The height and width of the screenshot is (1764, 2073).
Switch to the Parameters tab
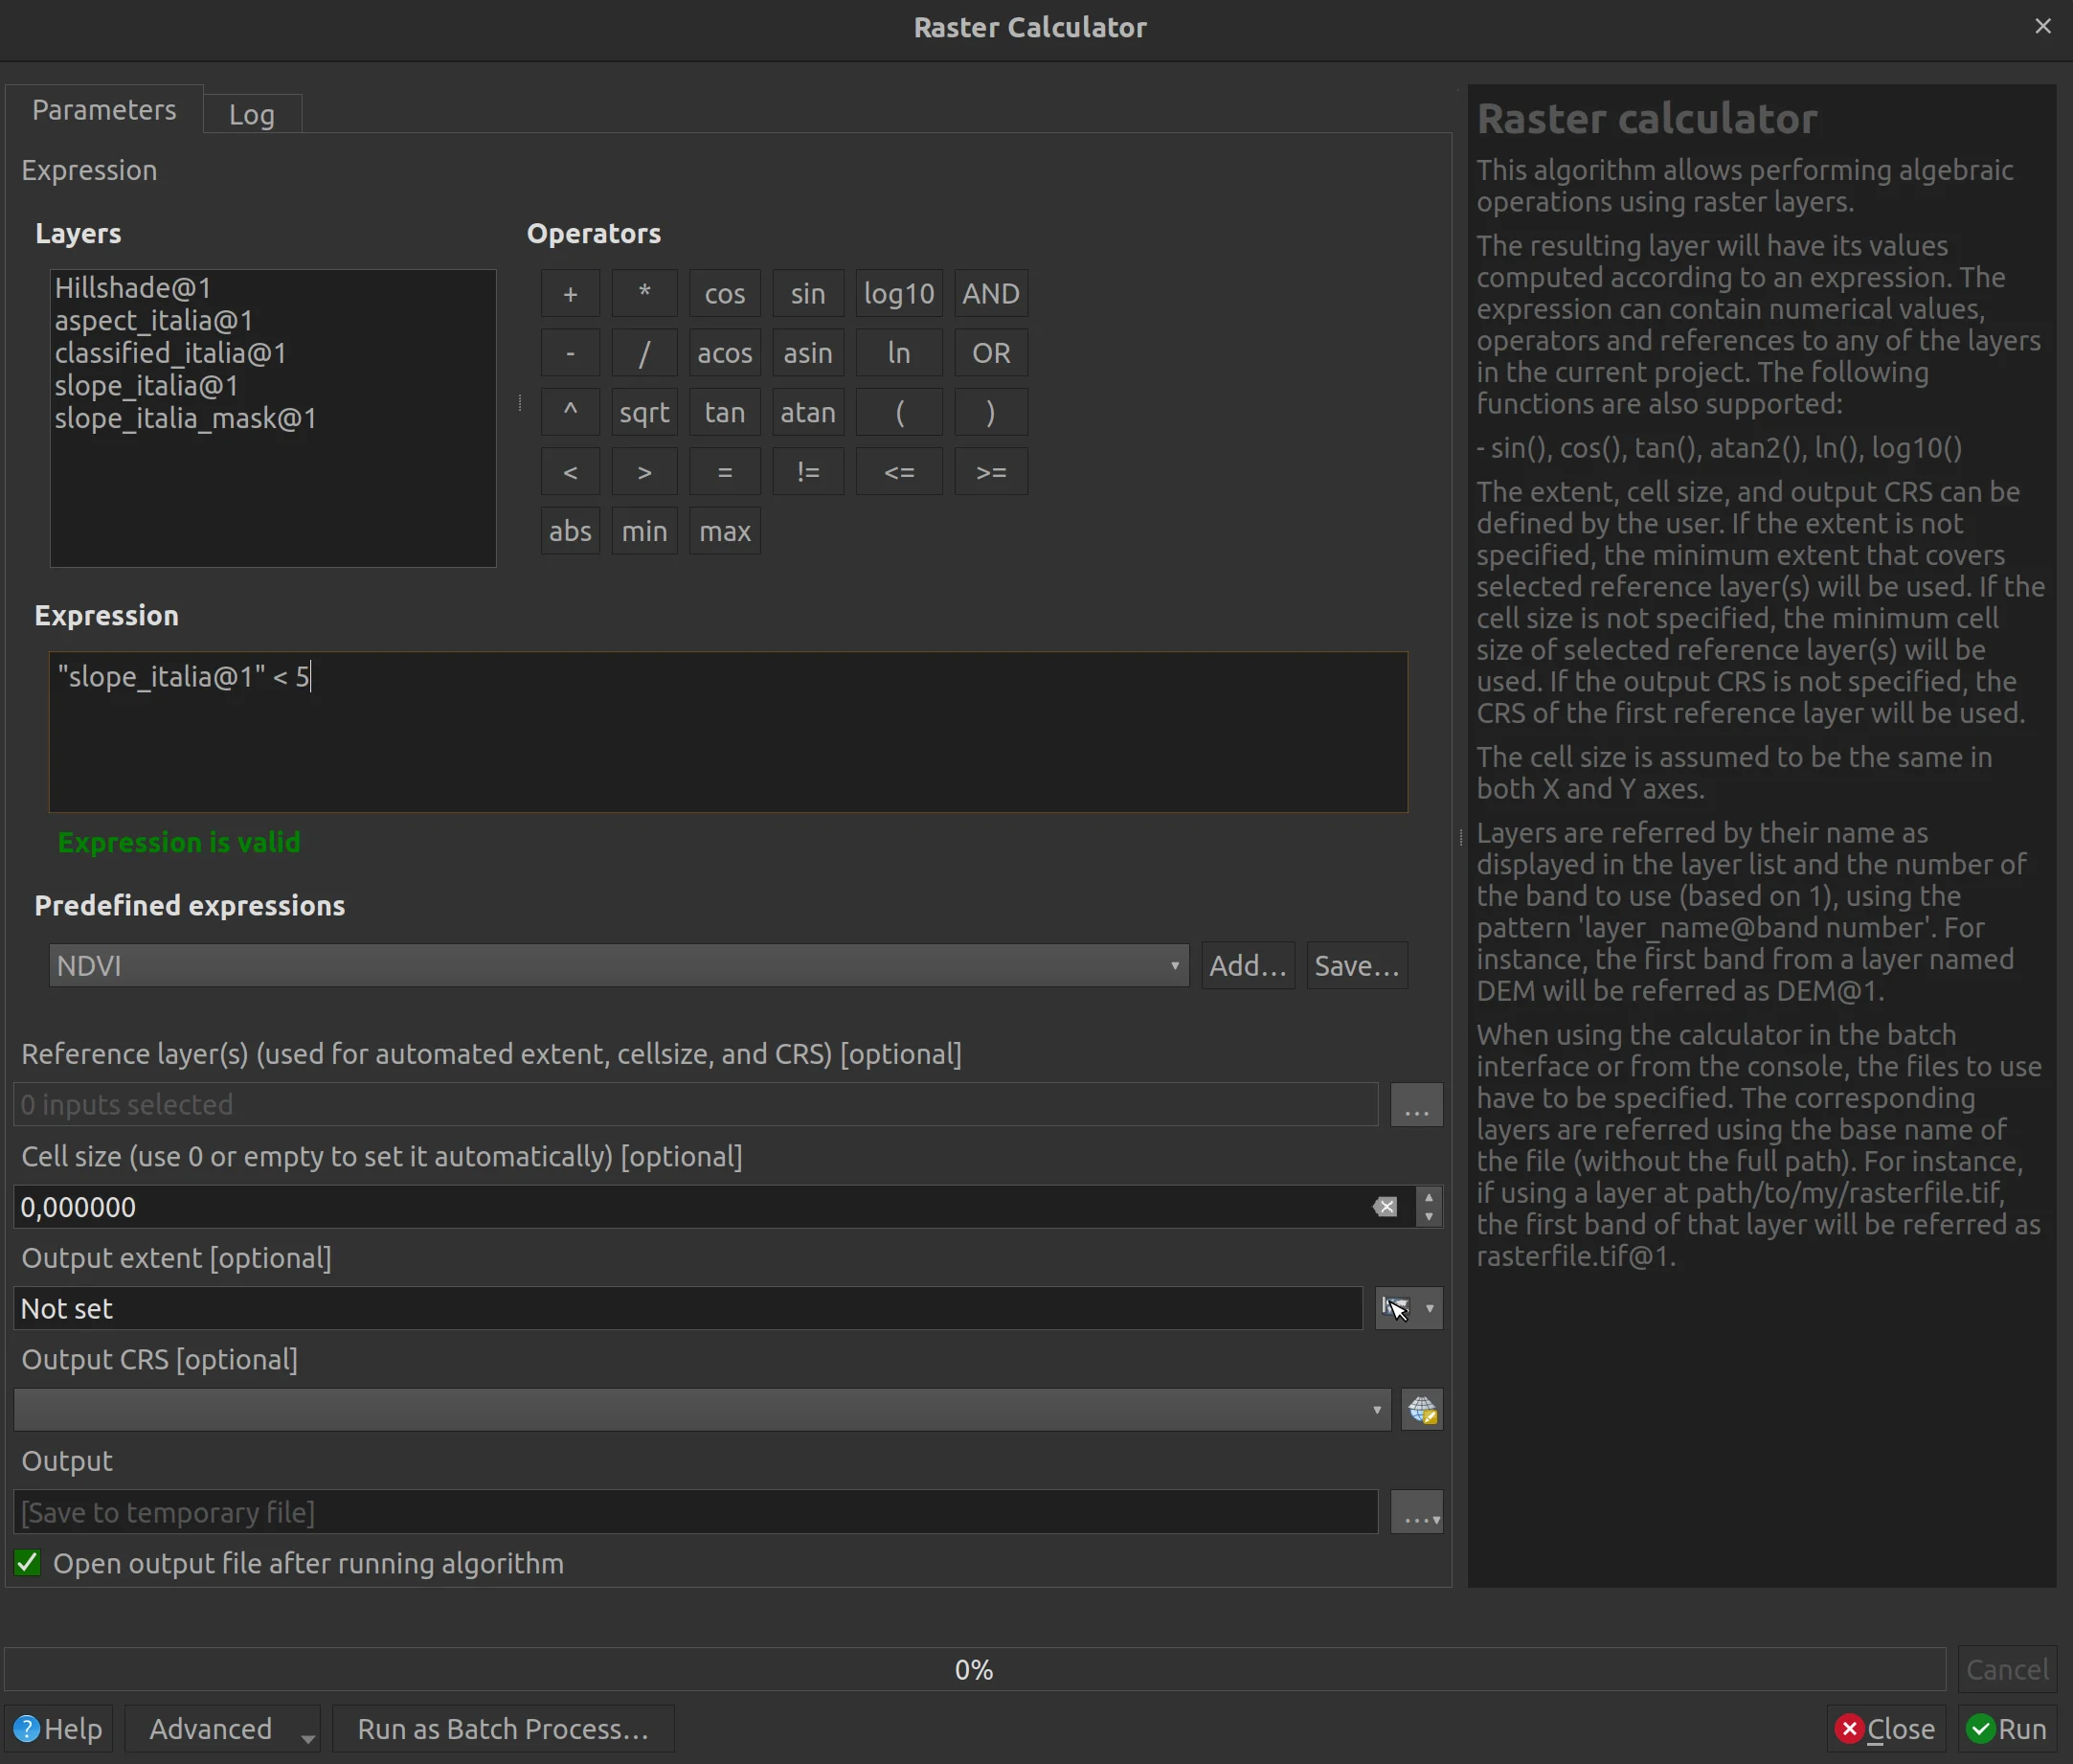point(104,110)
